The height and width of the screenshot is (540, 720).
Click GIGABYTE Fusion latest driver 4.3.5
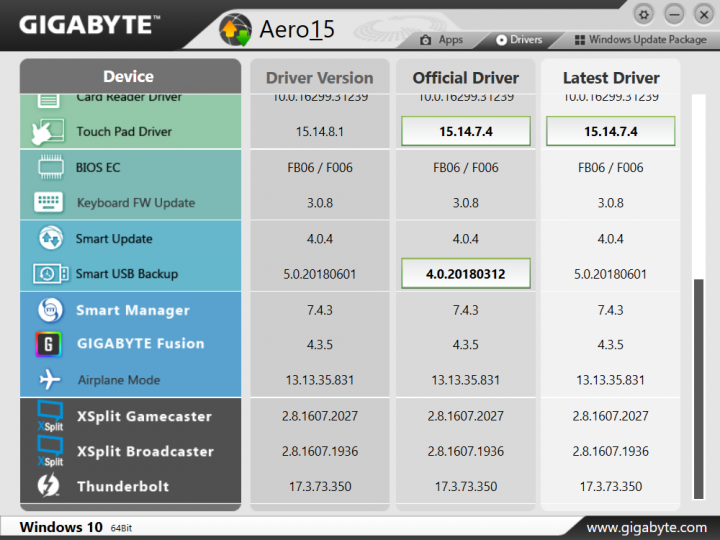pyautogui.click(x=610, y=344)
